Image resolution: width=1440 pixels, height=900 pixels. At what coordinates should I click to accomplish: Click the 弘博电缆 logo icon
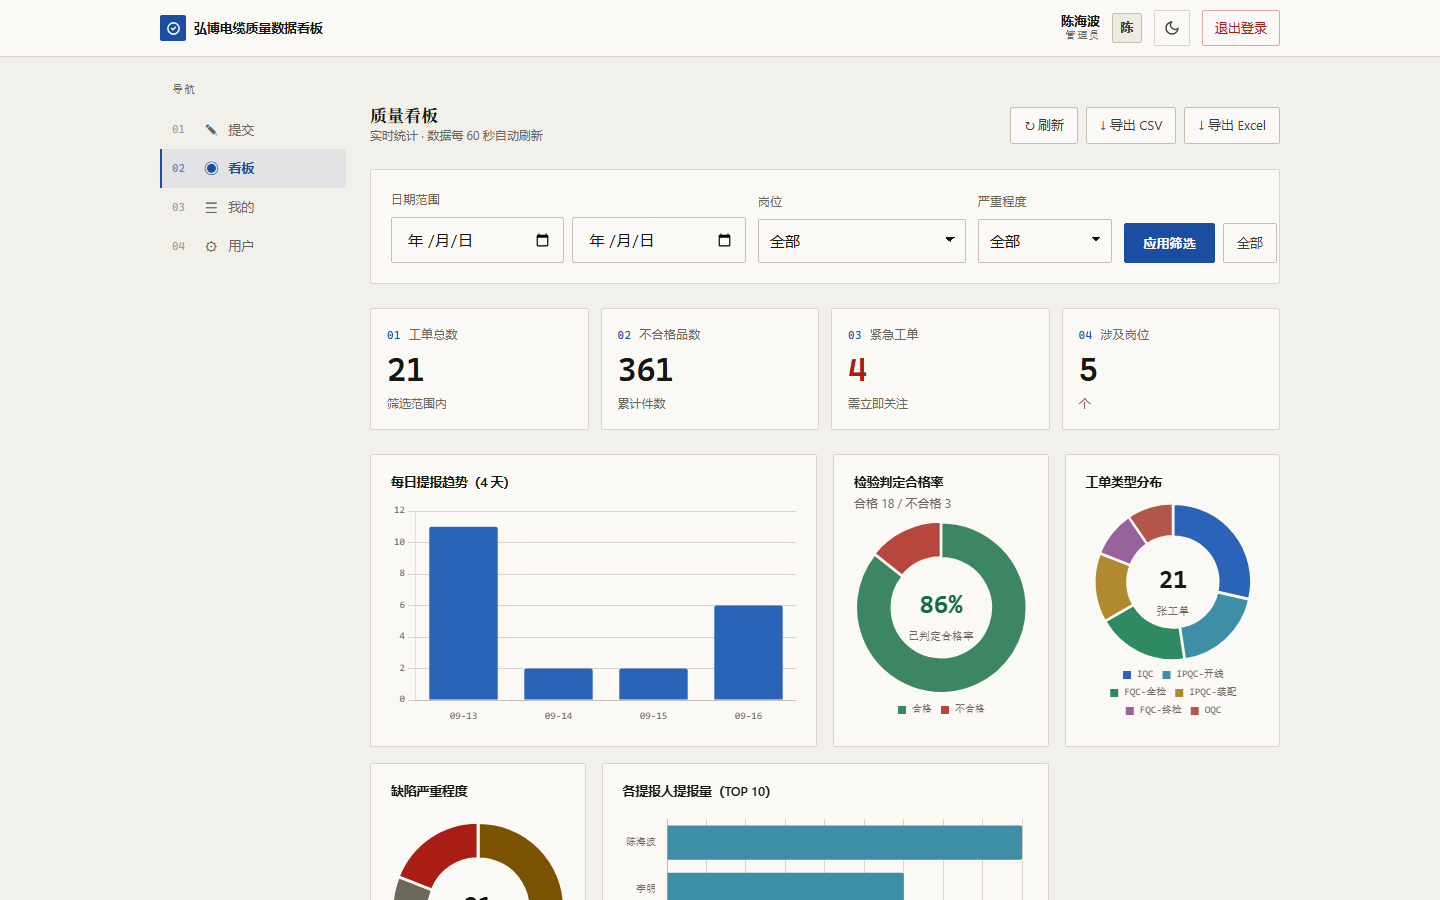(x=173, y=28)
